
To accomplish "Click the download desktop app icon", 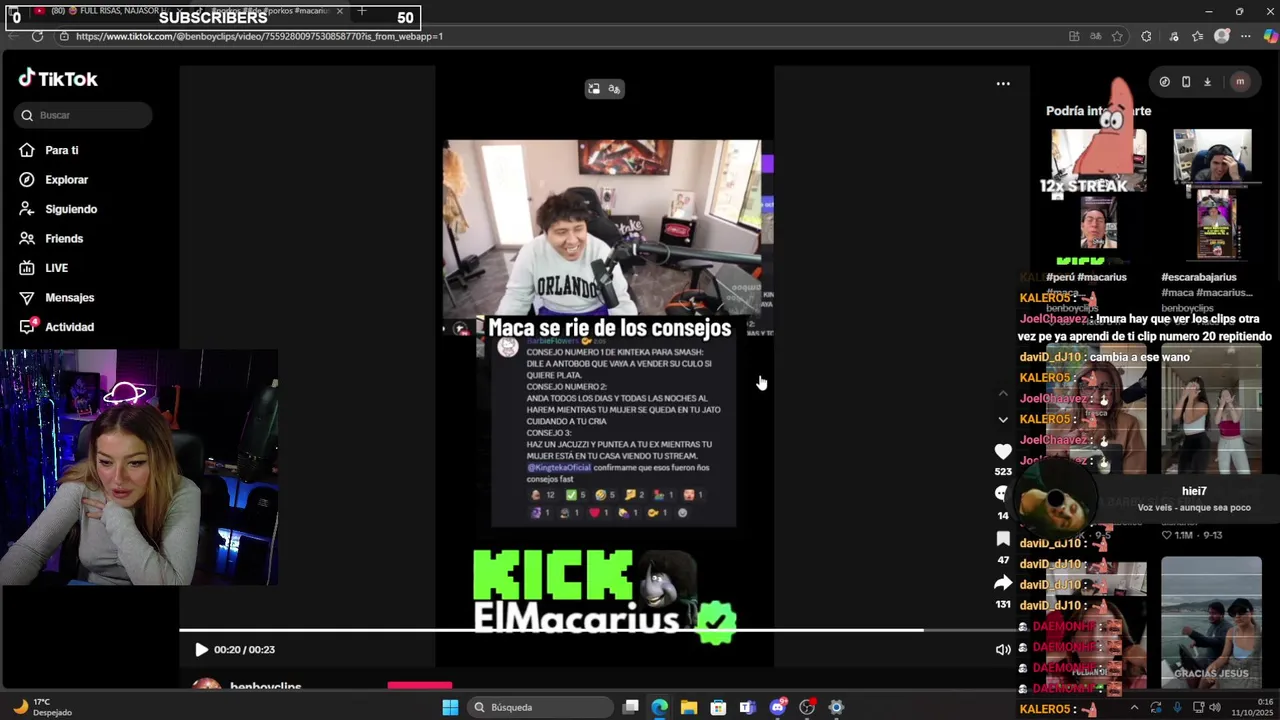I will pos(1207,82).
